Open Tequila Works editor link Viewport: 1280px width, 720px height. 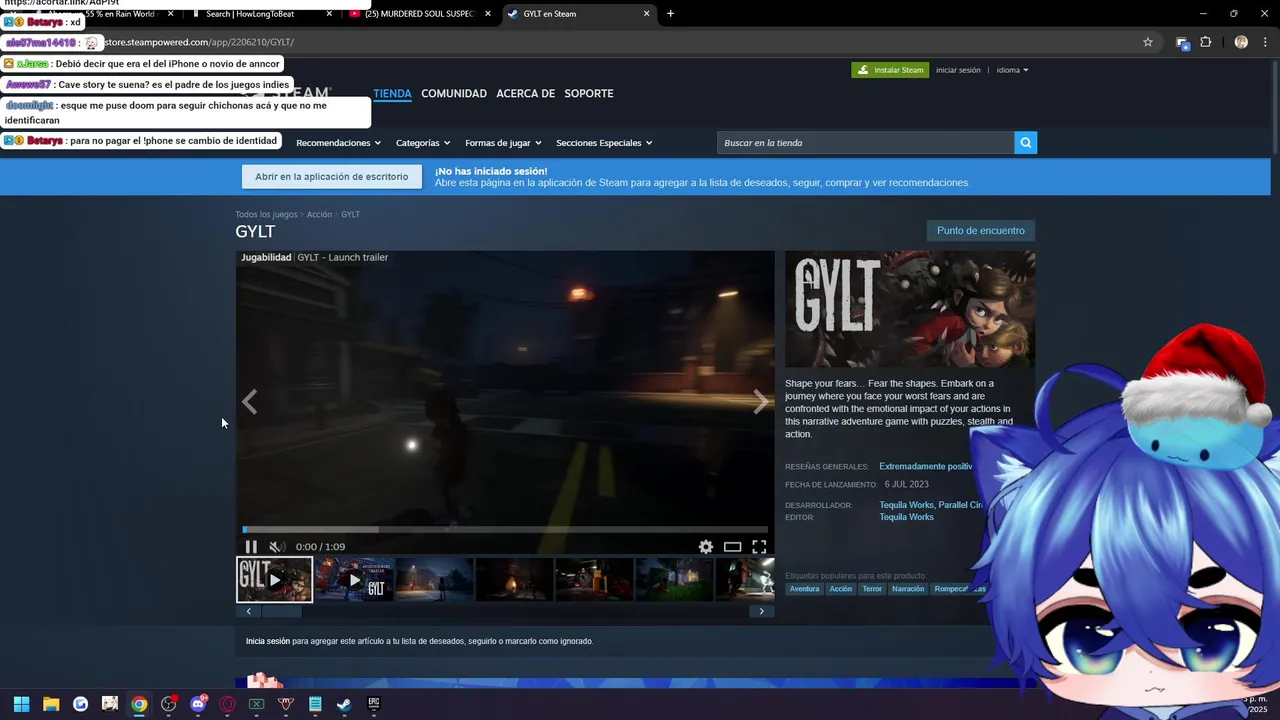coord(906,517)
